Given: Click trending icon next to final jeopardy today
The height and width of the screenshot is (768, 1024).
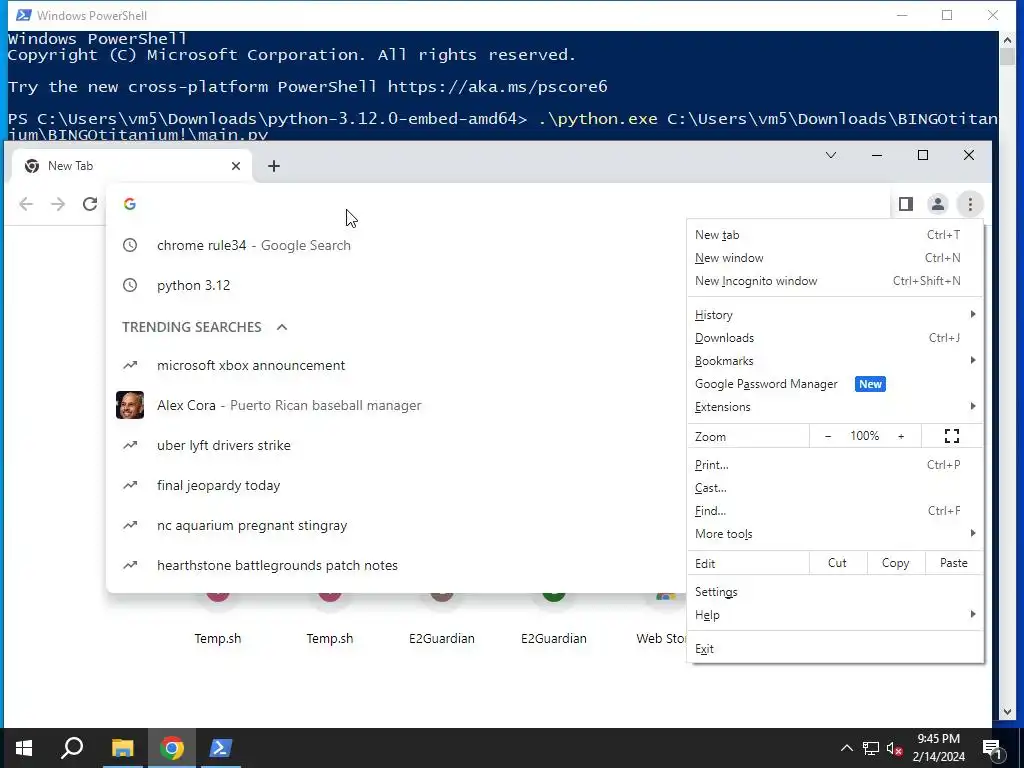Looking at the screenshot, I should (x=130, y=485).
